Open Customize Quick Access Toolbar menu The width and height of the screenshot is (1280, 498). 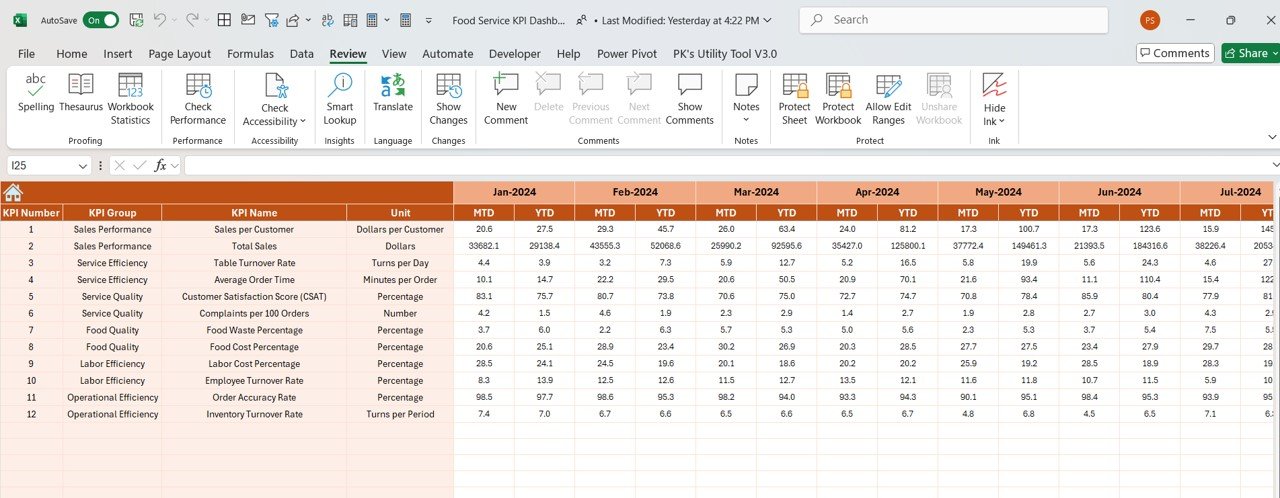point(429,20)
